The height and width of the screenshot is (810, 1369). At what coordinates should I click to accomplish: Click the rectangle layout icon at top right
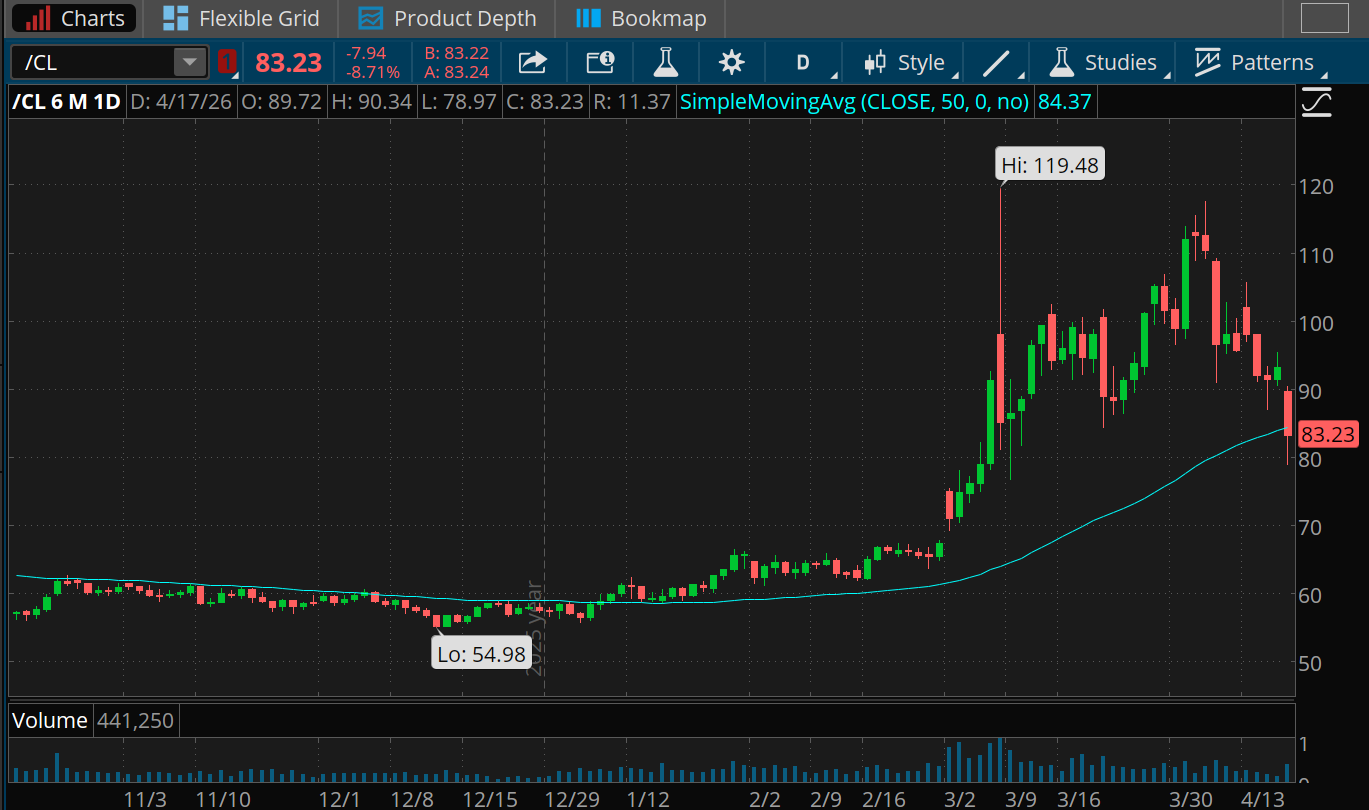1324,18
